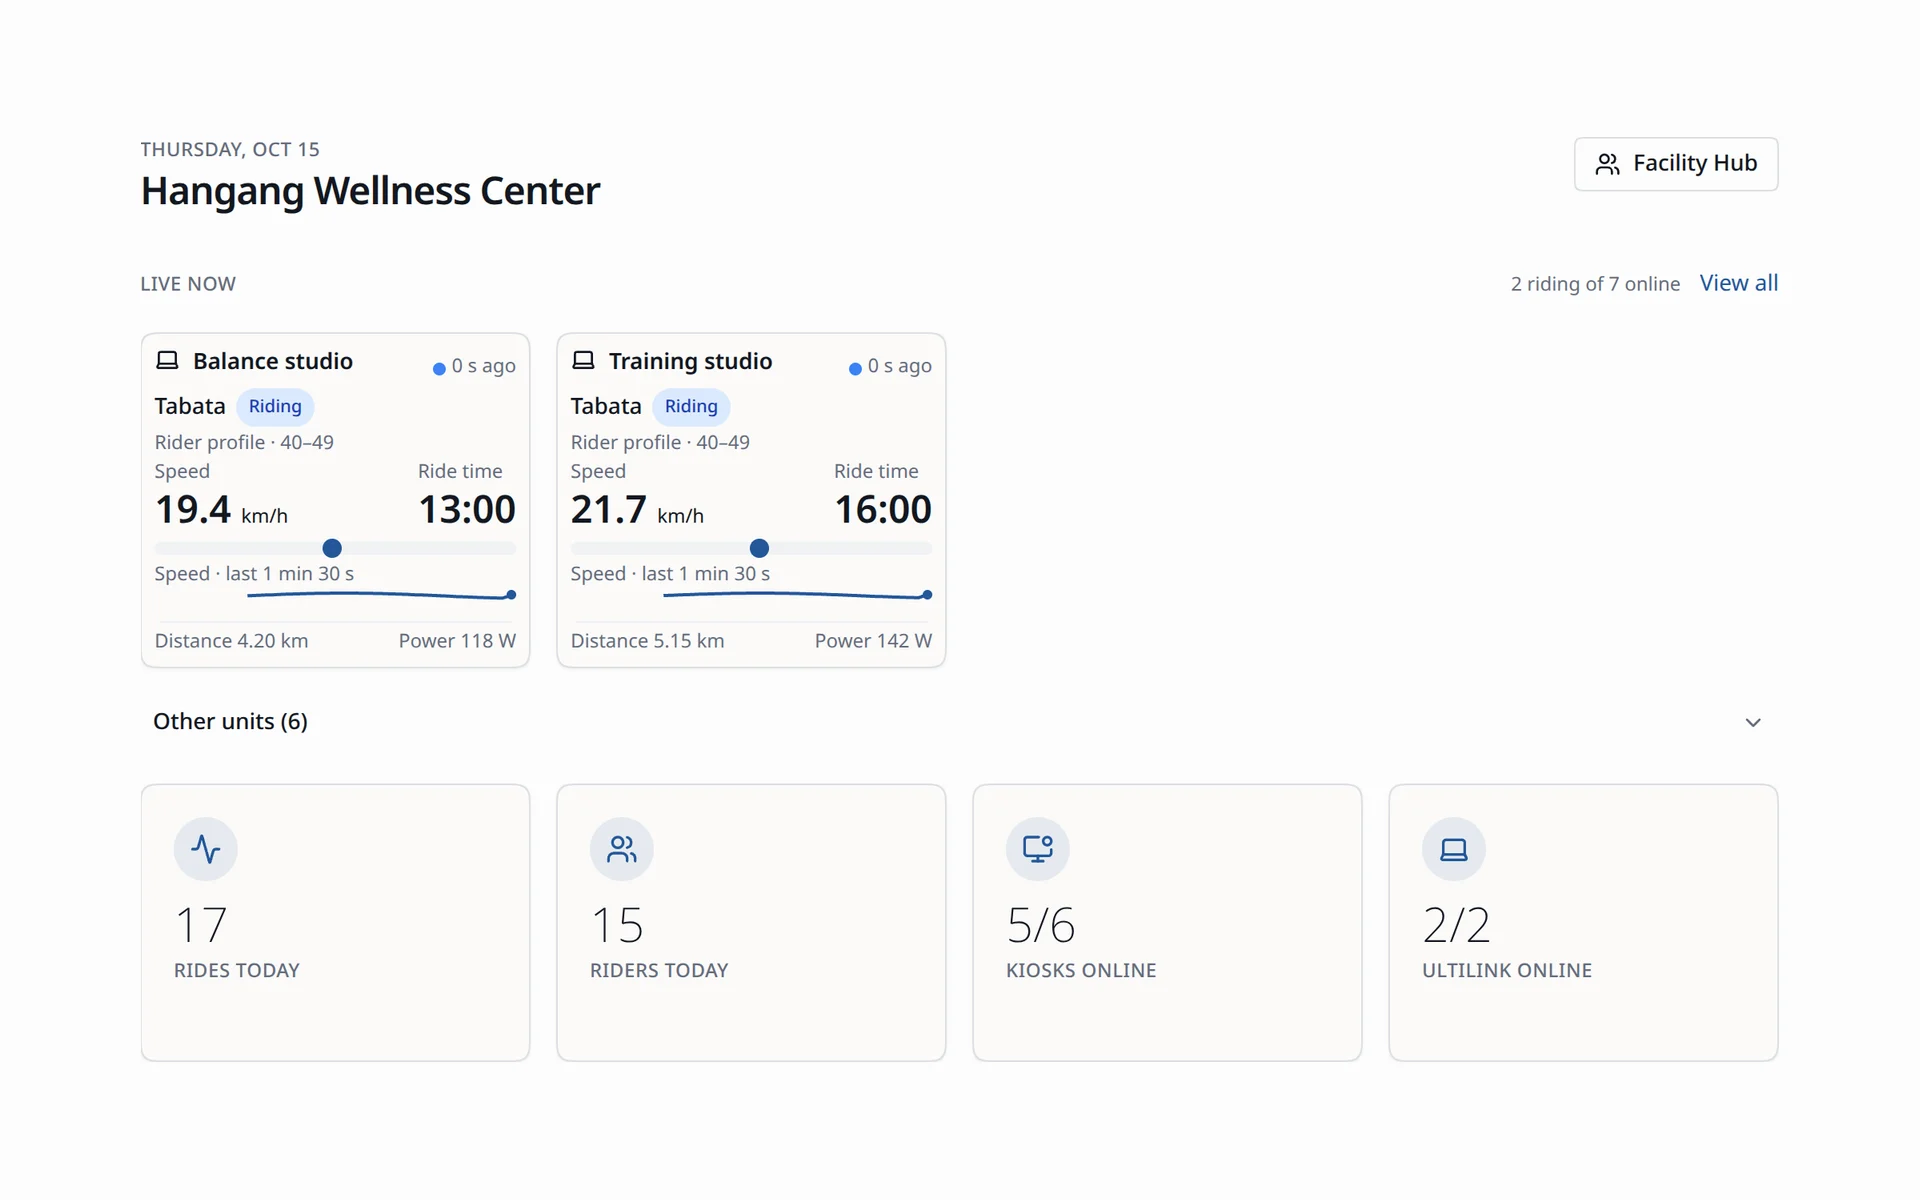Follow the View all link
This screenshot has width=1920, height=1200.
[1739, 283]
